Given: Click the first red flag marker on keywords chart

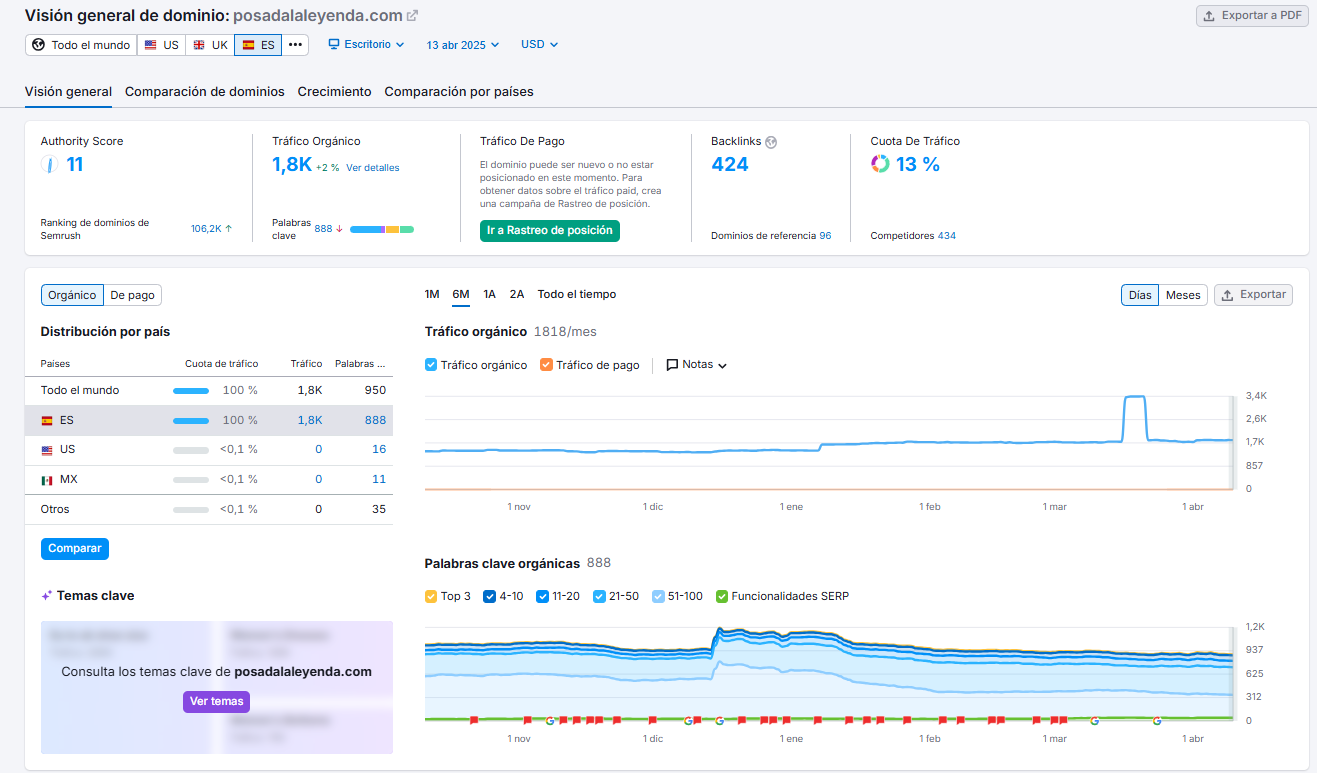Looking at the screenshot, I should tap(474, 719).
